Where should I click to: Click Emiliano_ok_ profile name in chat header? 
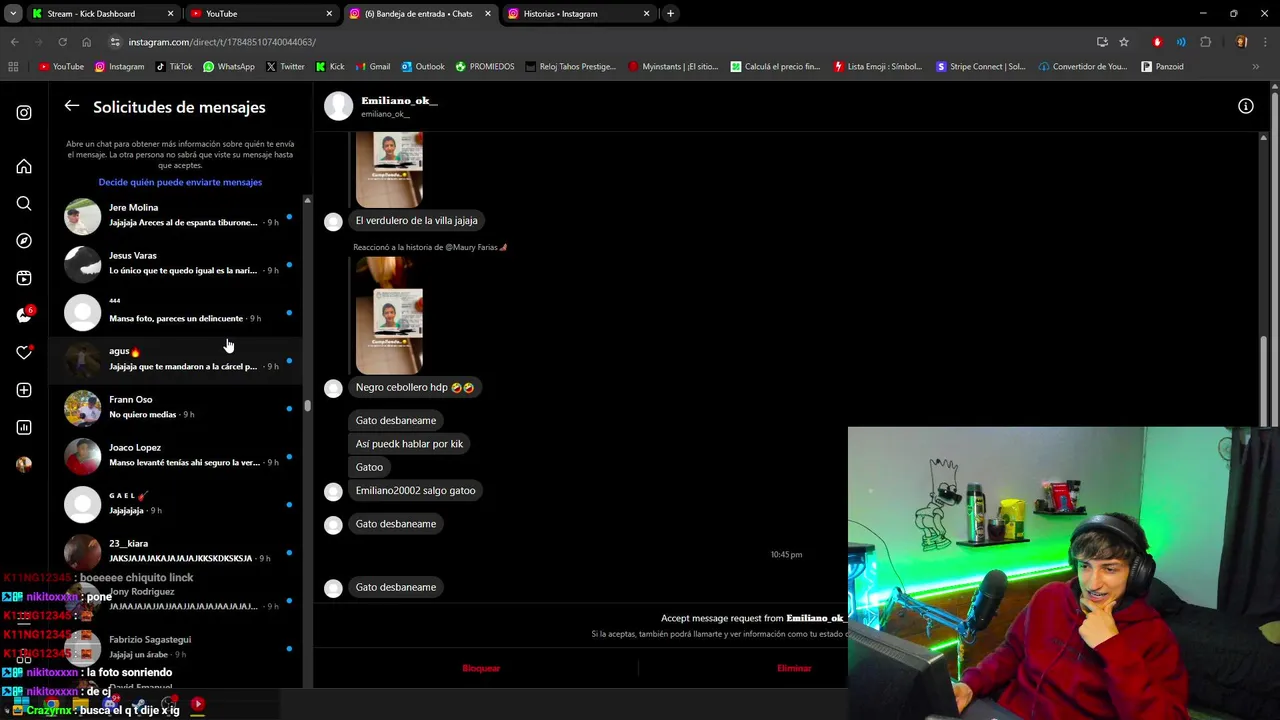tap(399, 101)
